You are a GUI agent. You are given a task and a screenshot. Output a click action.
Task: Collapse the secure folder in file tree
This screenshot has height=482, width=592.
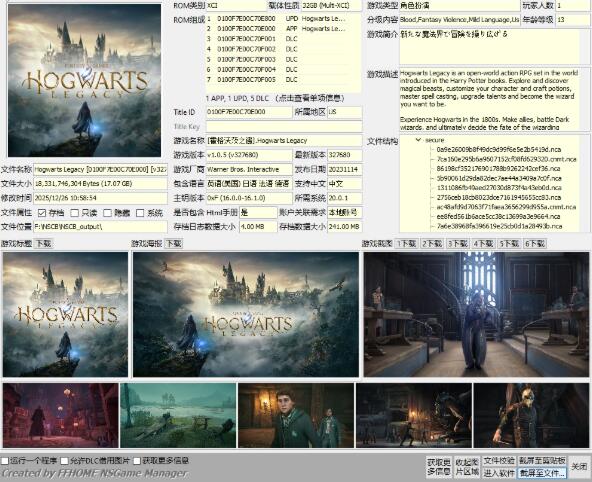418,140
